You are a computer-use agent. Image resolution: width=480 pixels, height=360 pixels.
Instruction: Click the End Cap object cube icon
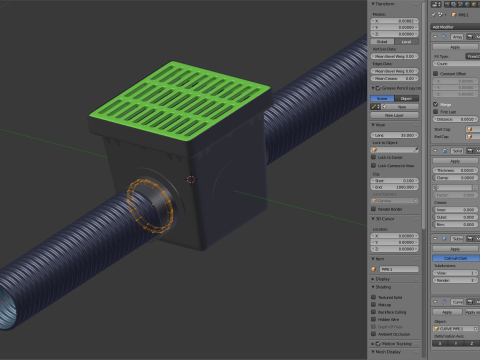(470, 136)
